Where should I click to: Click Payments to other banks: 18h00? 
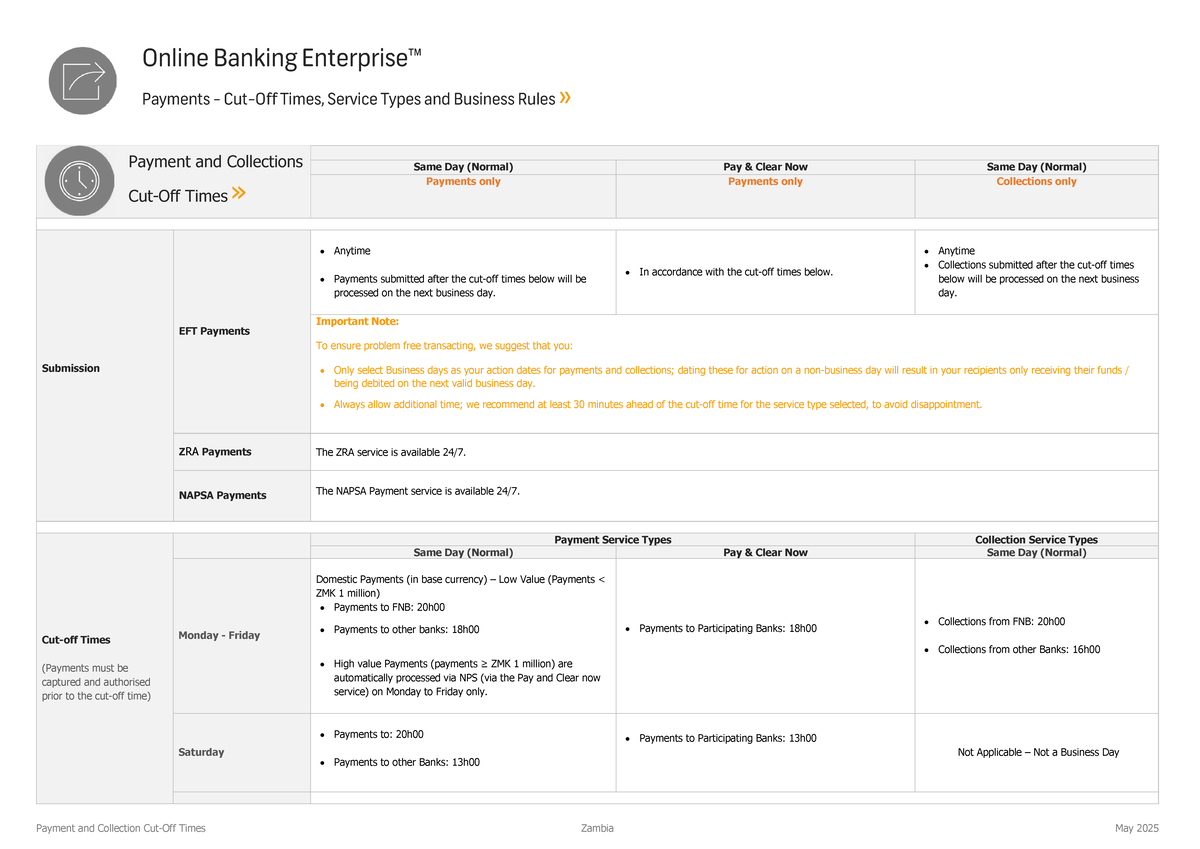click(406, 630)
